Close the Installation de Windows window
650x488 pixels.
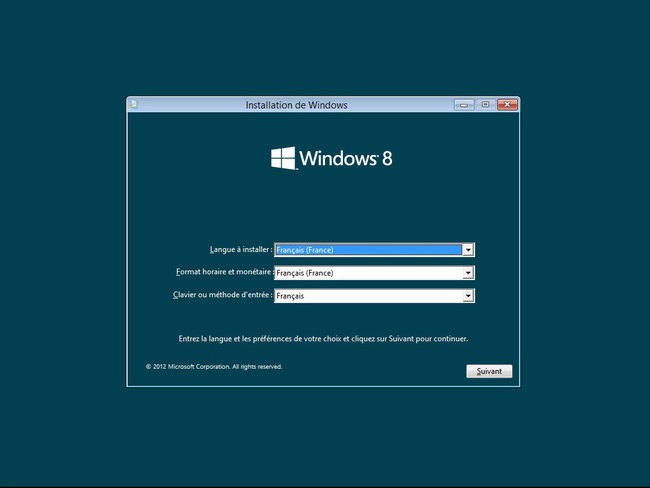tap(507, 104)
